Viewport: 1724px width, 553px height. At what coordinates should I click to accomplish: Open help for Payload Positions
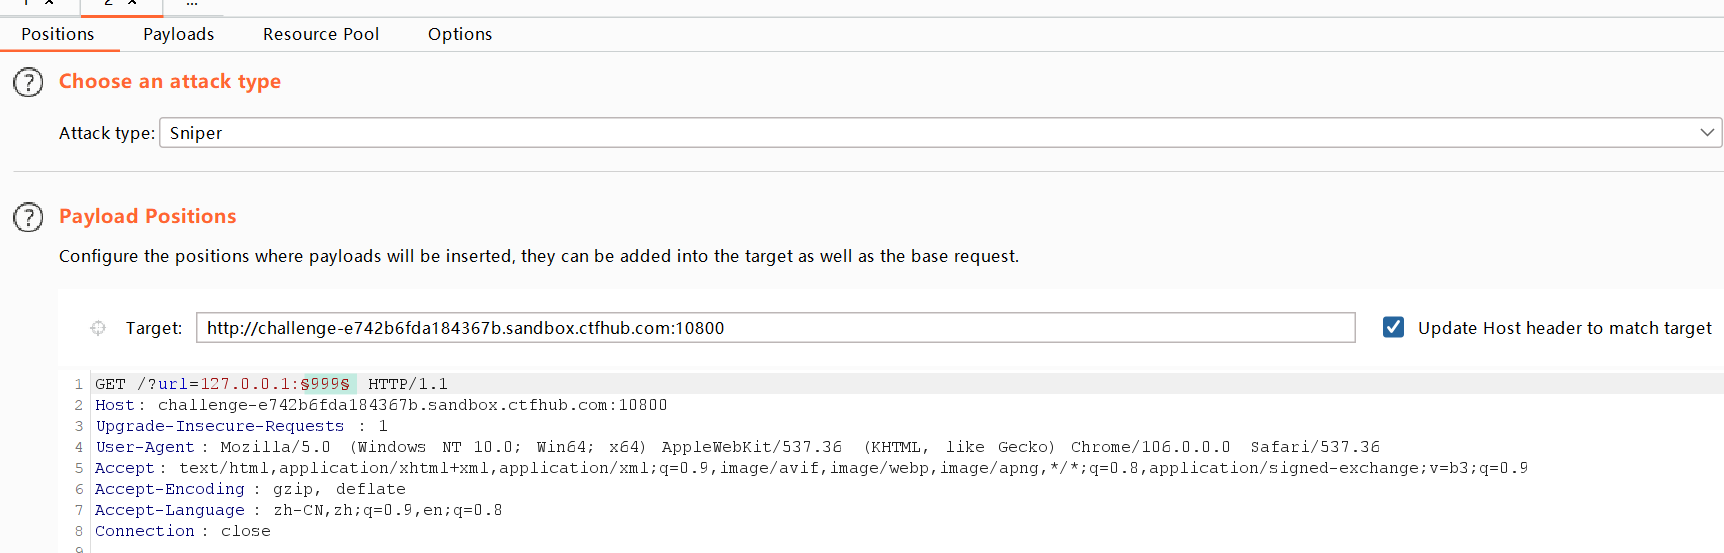(28, 217)
